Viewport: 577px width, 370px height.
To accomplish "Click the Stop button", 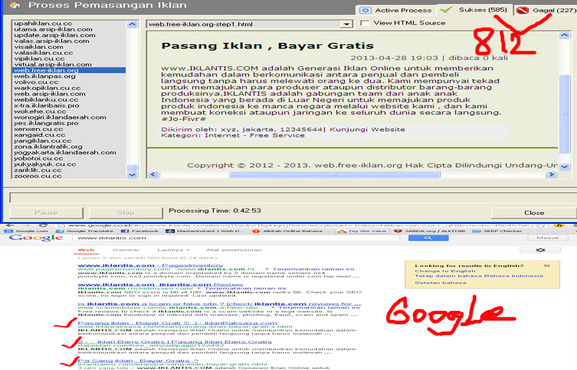I will click(x=125, y=213).
